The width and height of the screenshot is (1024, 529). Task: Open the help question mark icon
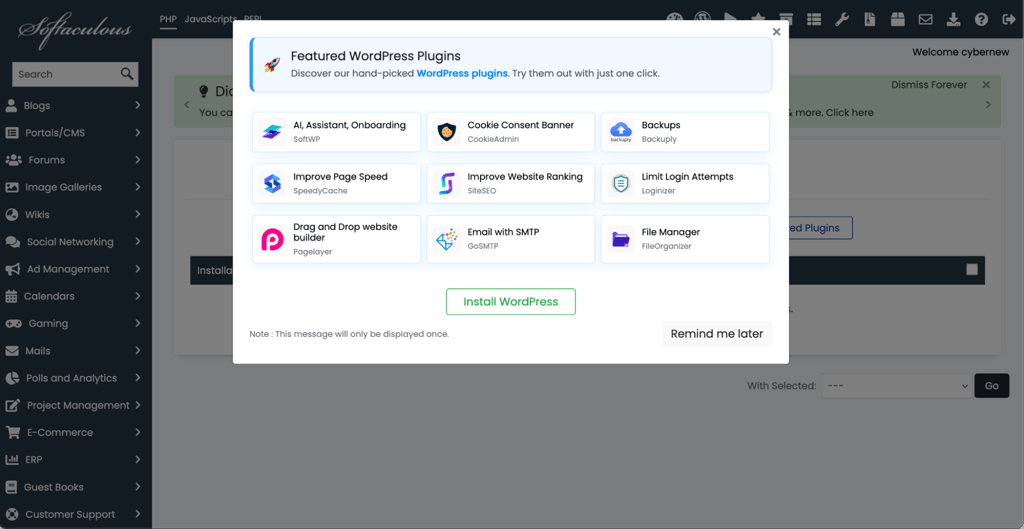click(981, 20)
